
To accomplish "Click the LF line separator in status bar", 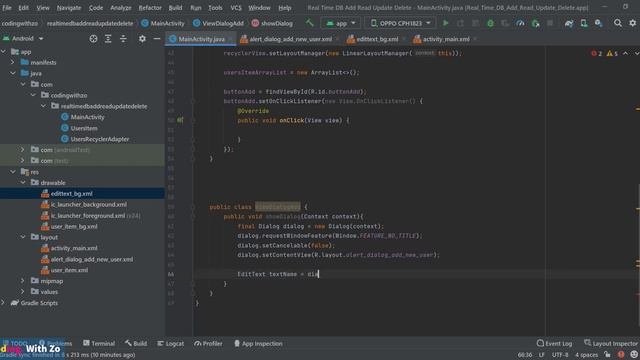I will [x=542, y=355].
